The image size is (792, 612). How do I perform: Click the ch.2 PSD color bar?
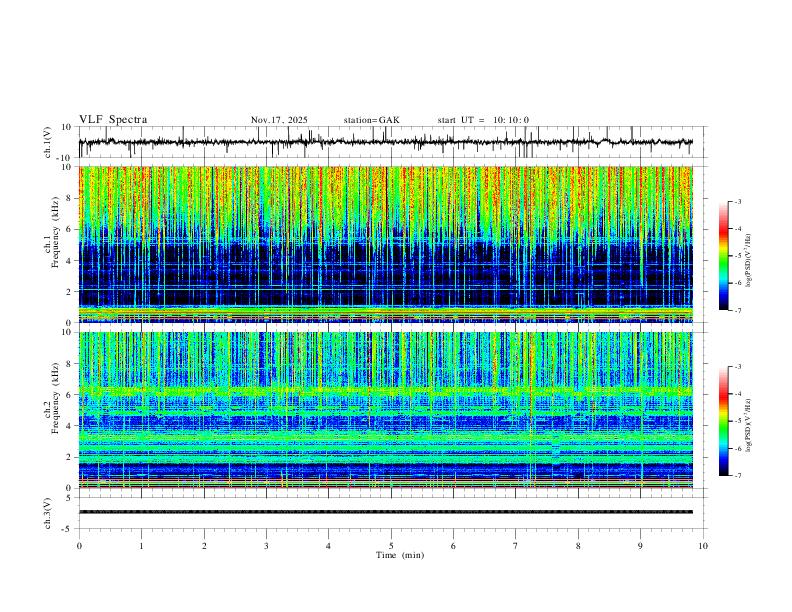(x=724, y=421)
